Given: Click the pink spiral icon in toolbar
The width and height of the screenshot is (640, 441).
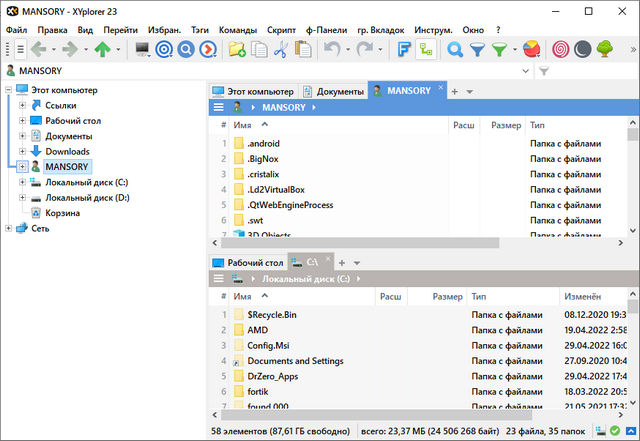Looking at the screenshot, I should [x=561, y=48].
